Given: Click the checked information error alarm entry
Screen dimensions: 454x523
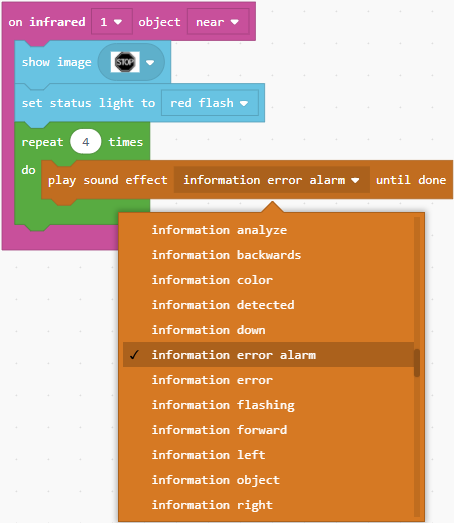Looking at the screenshot, I should [x=269, y=355].
